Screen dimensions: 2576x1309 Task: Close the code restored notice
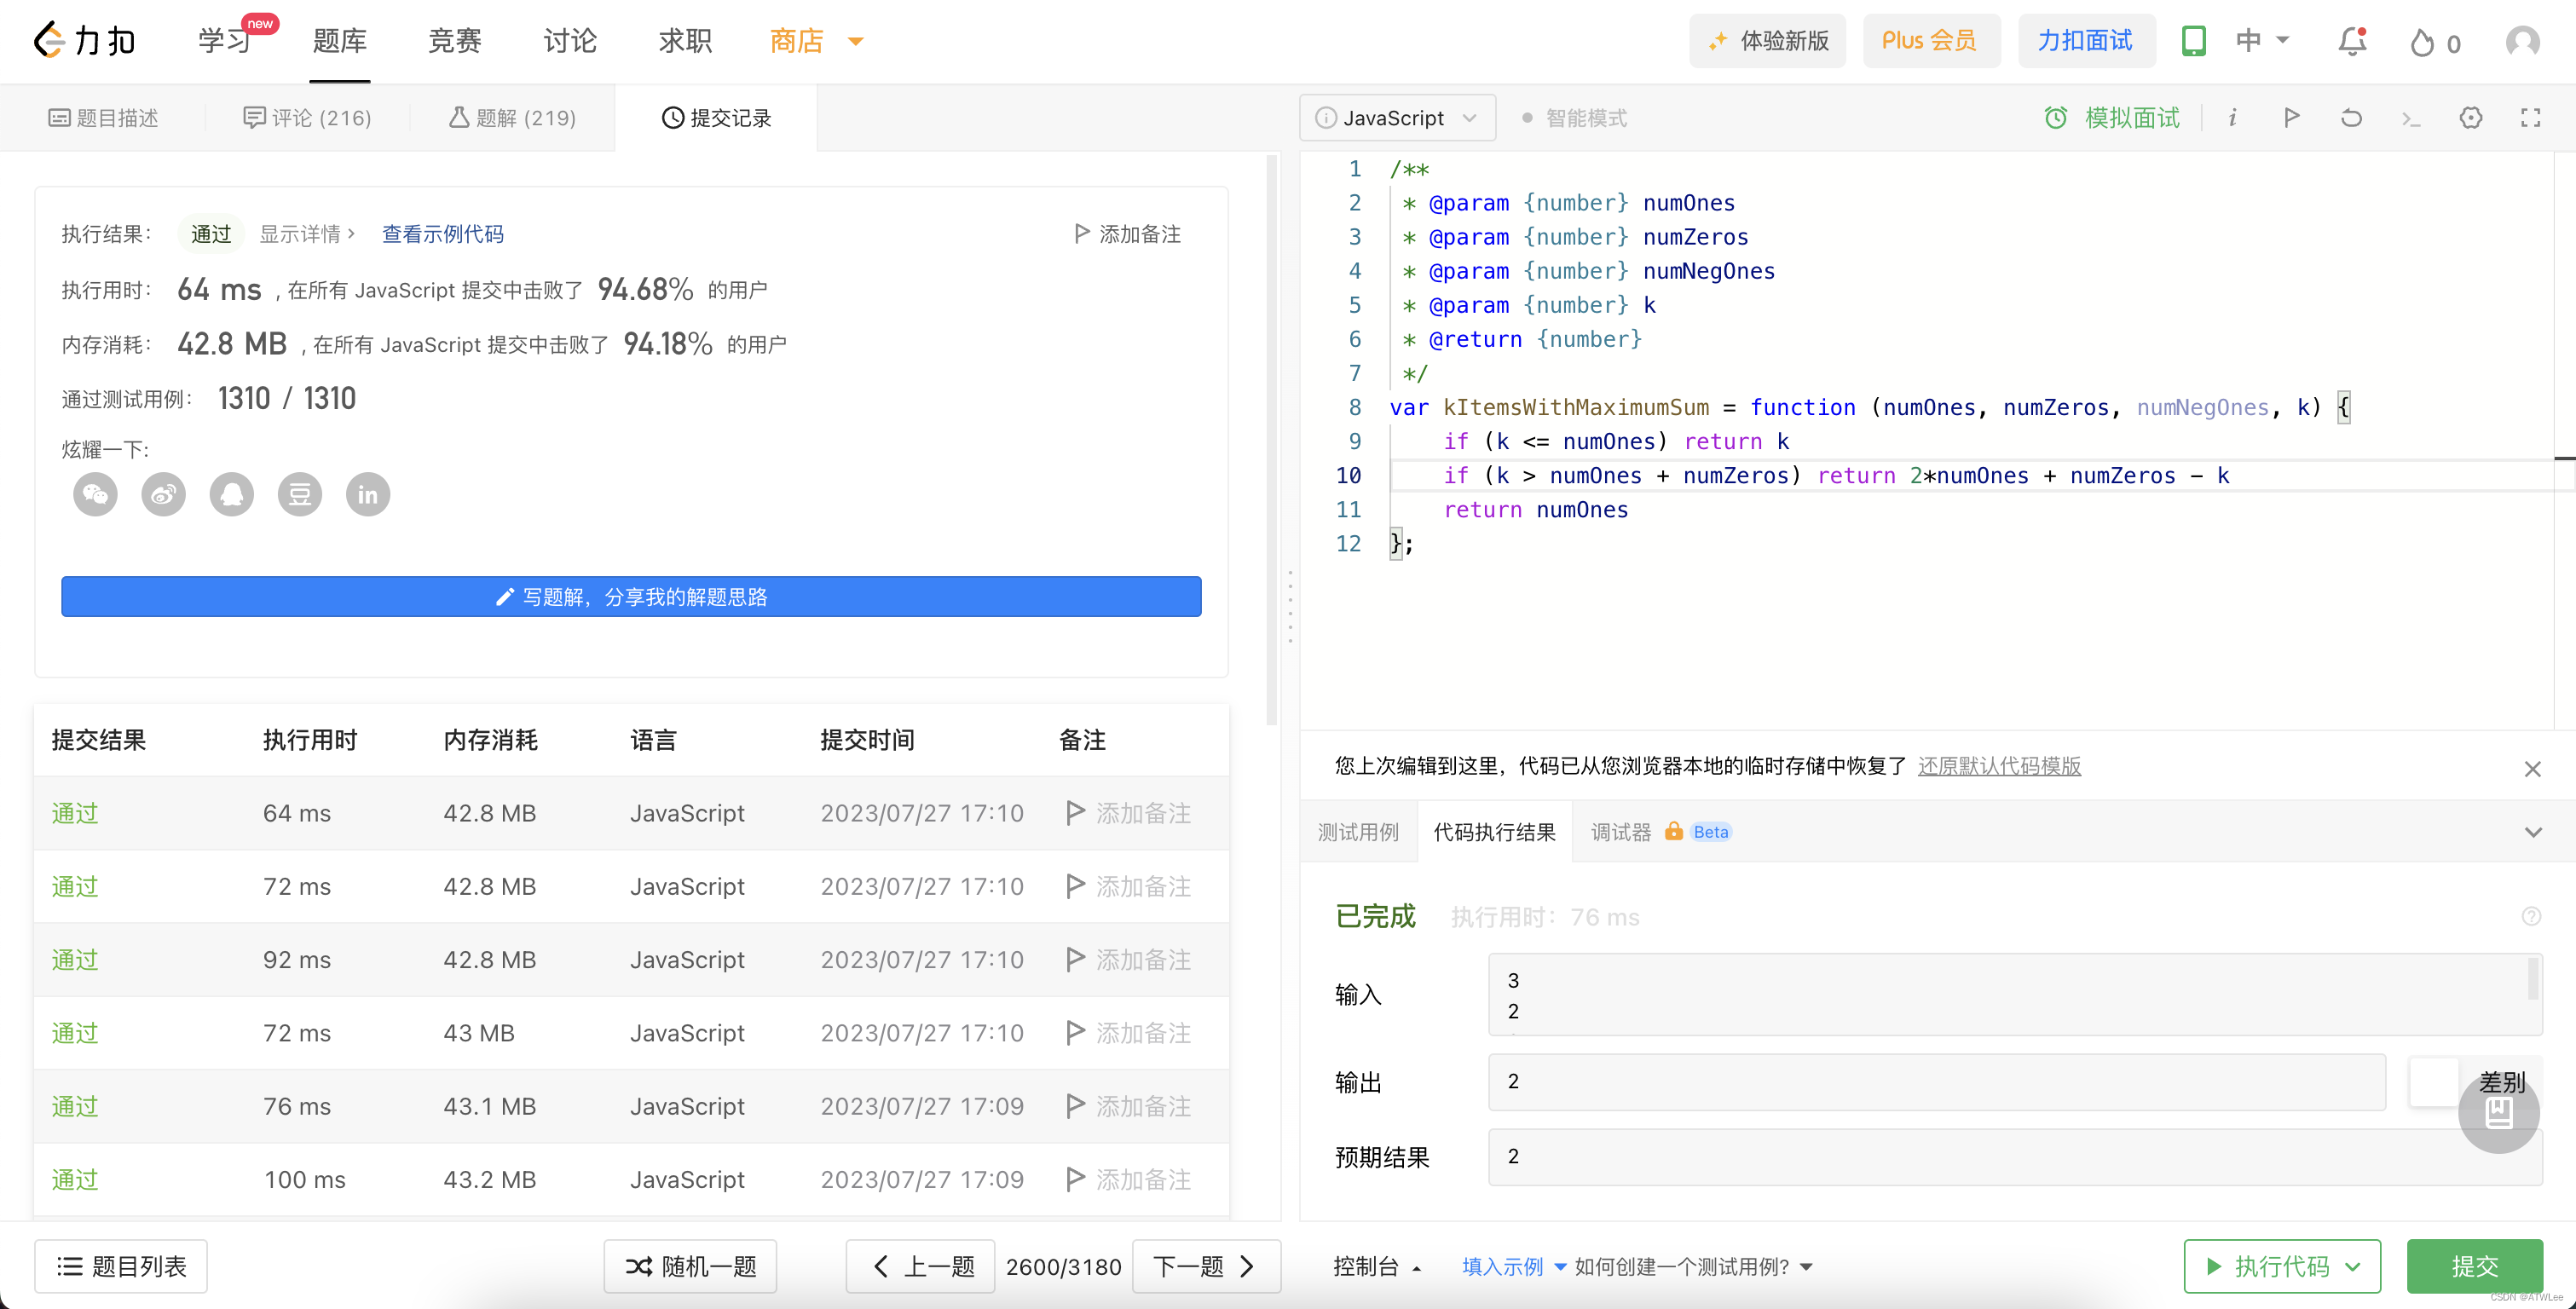point(2532,768)
